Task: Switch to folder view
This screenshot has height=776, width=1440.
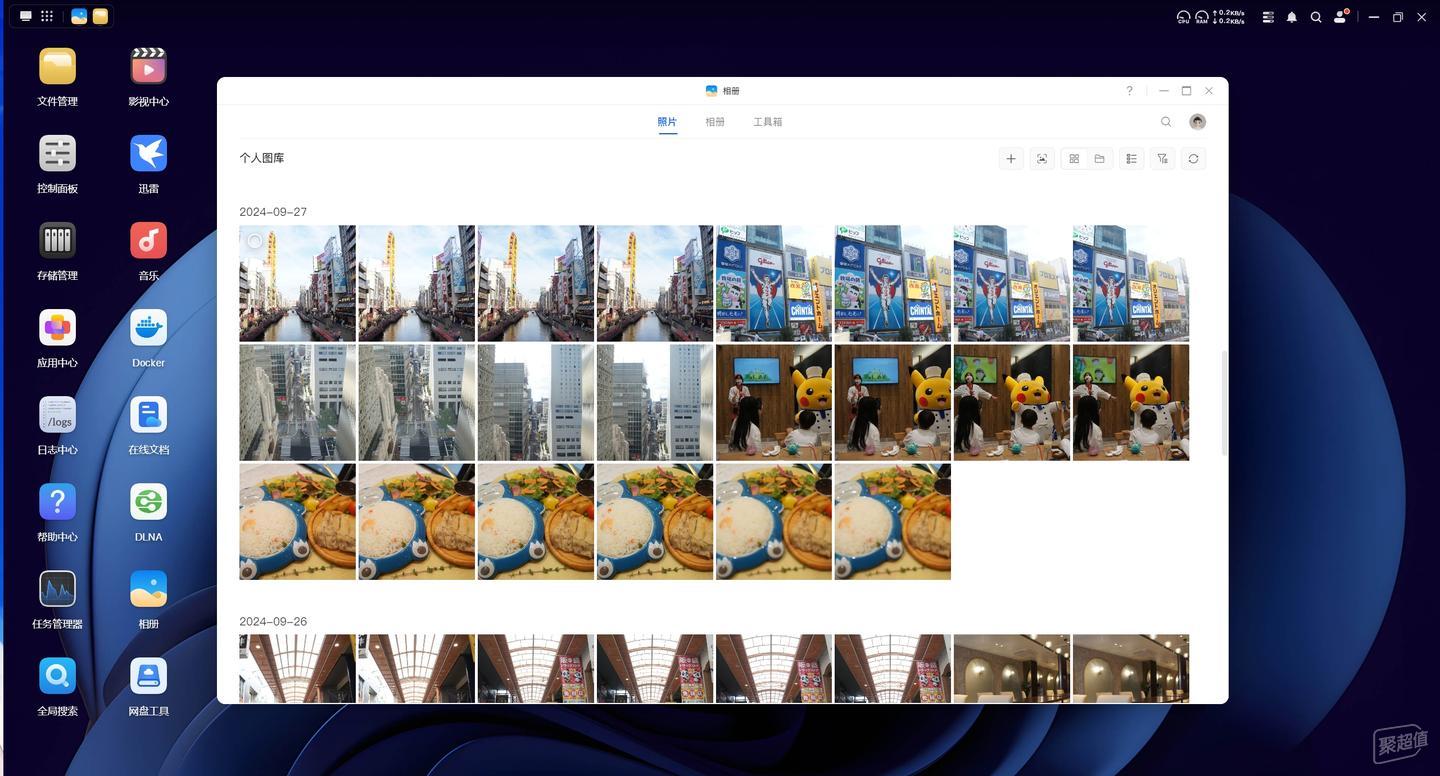Action: [x=1099, y=159]
